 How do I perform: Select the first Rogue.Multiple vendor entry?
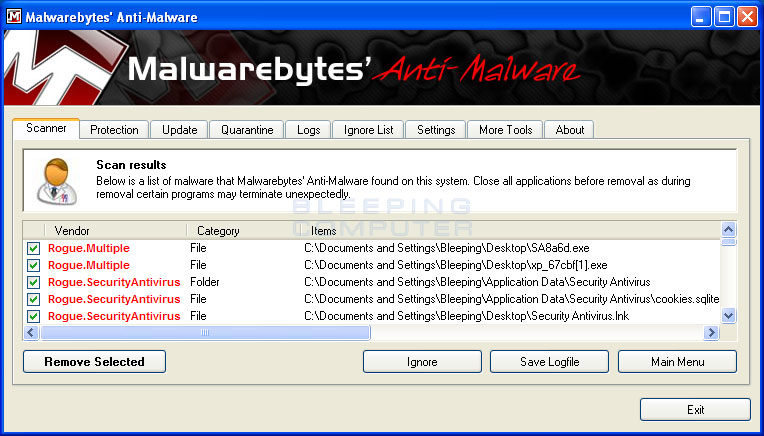coord(89,248)
